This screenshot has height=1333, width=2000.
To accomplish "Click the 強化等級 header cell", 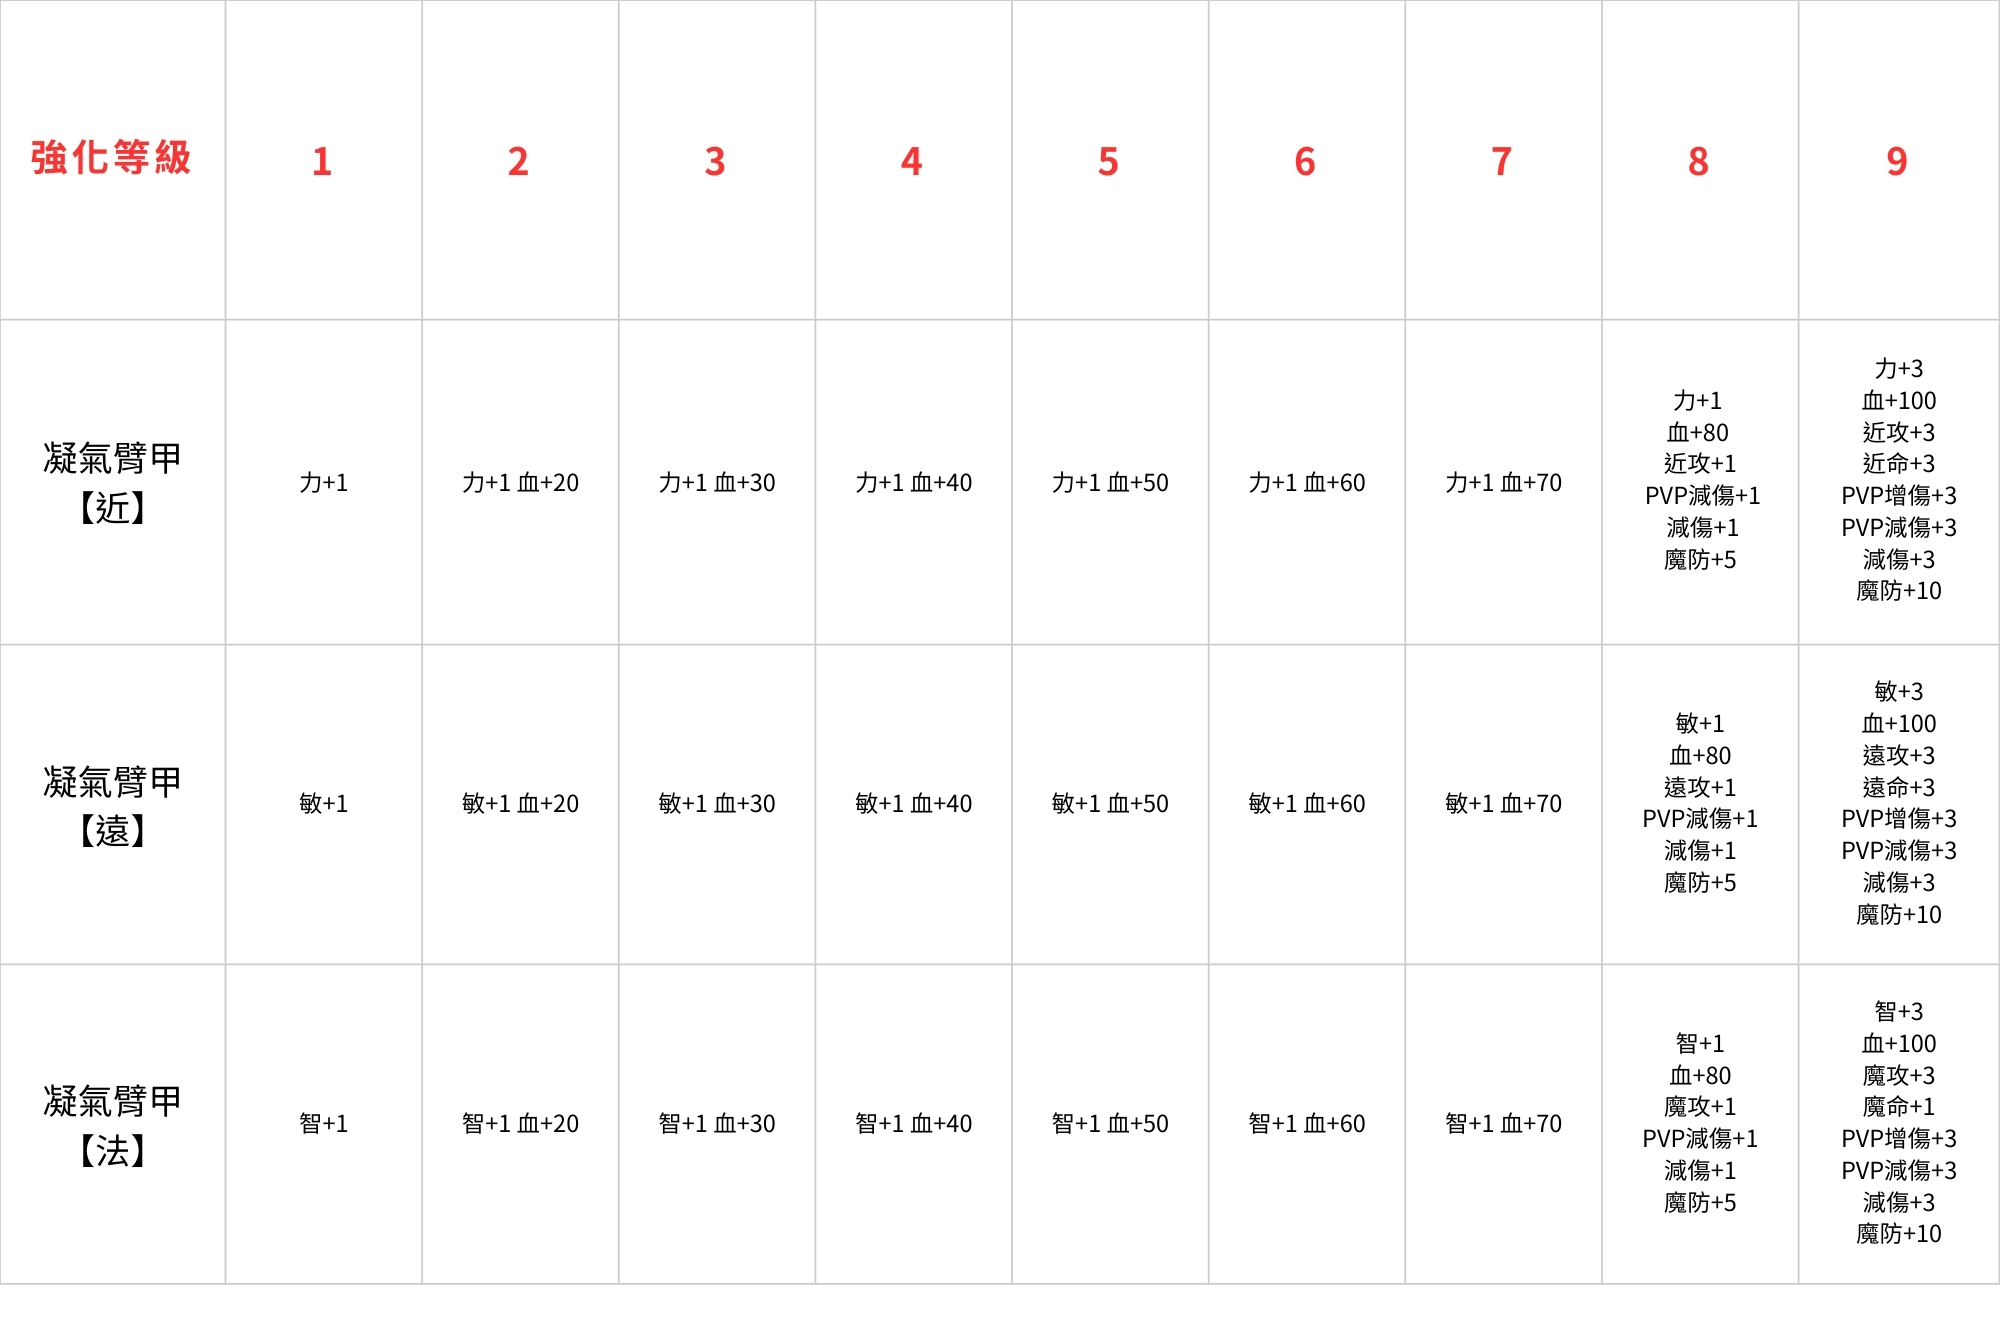I will pos(112,160).
